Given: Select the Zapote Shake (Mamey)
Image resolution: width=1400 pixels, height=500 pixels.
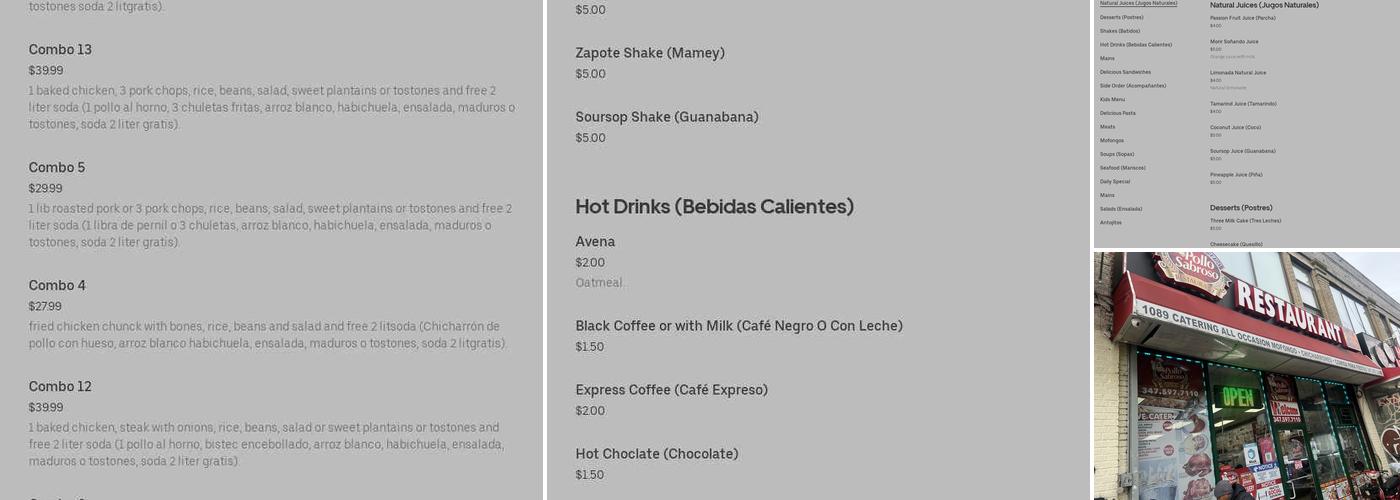Looking at the screenshot, I should (650, 63).
